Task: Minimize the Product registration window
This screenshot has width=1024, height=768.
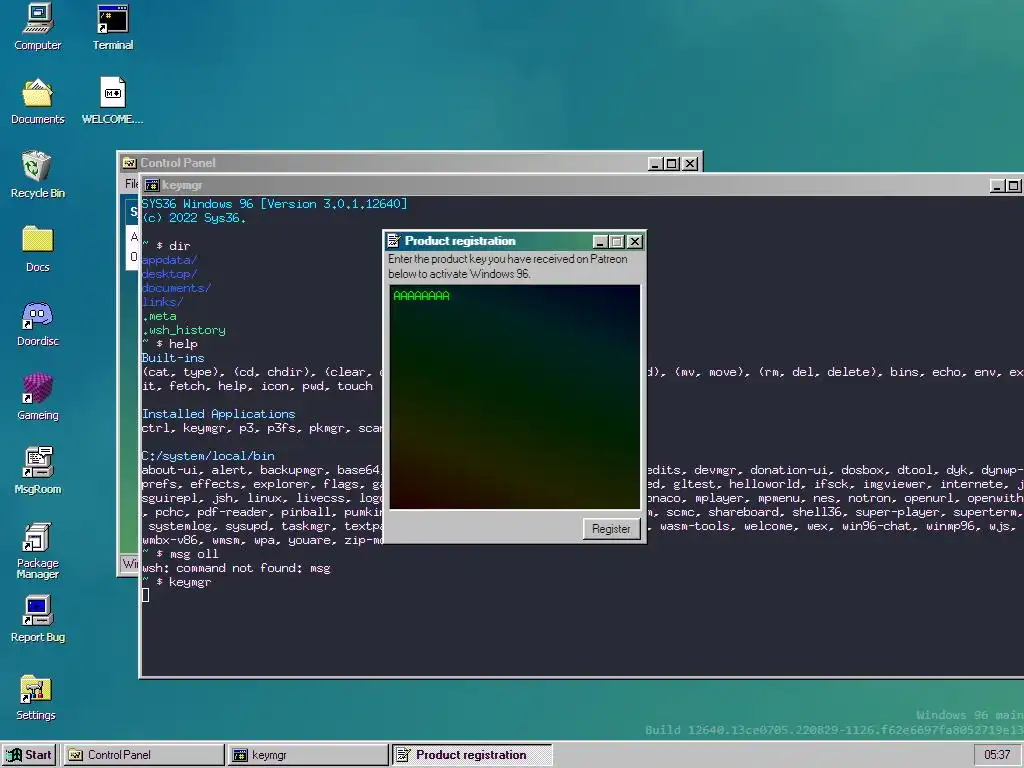Action: (x=600, y=242)
